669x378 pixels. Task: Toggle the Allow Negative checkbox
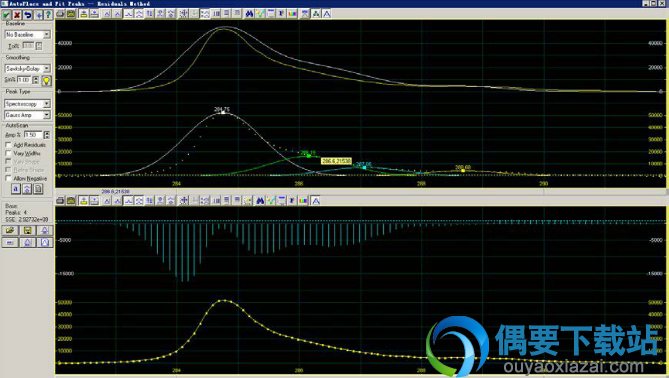tap(8, 178)
